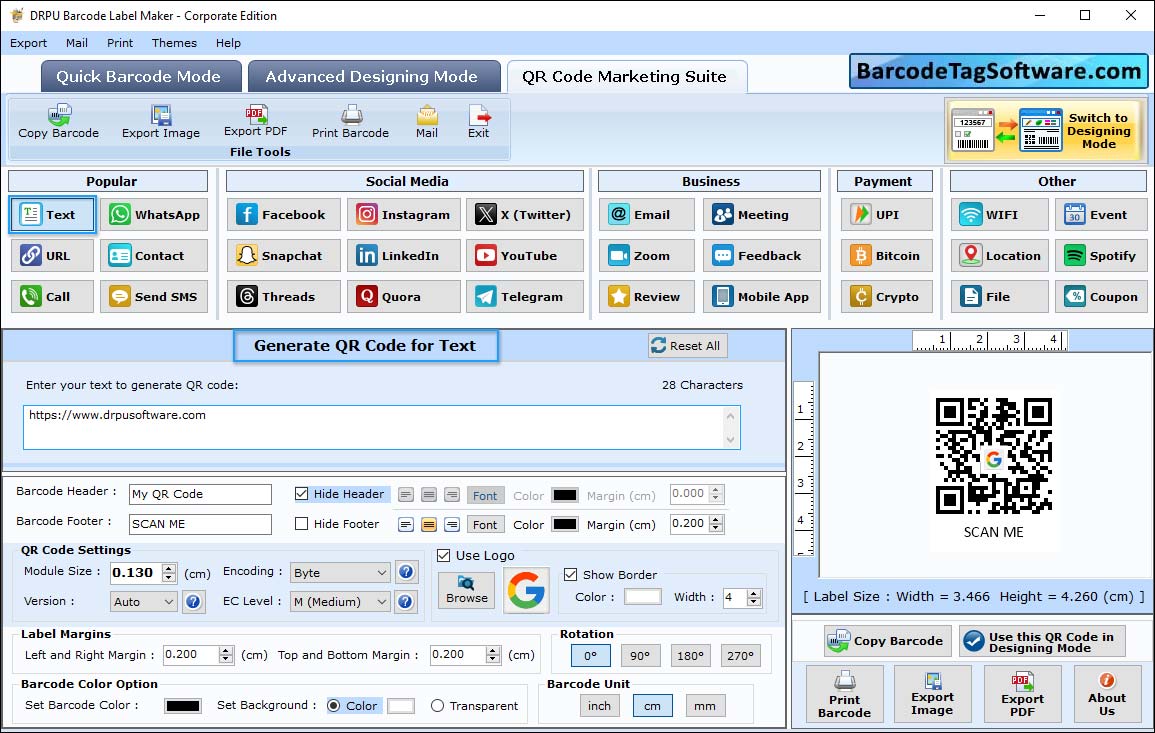Open footer Font settings
Viewport: 1155px width, 733px height.
coord(485,525)
